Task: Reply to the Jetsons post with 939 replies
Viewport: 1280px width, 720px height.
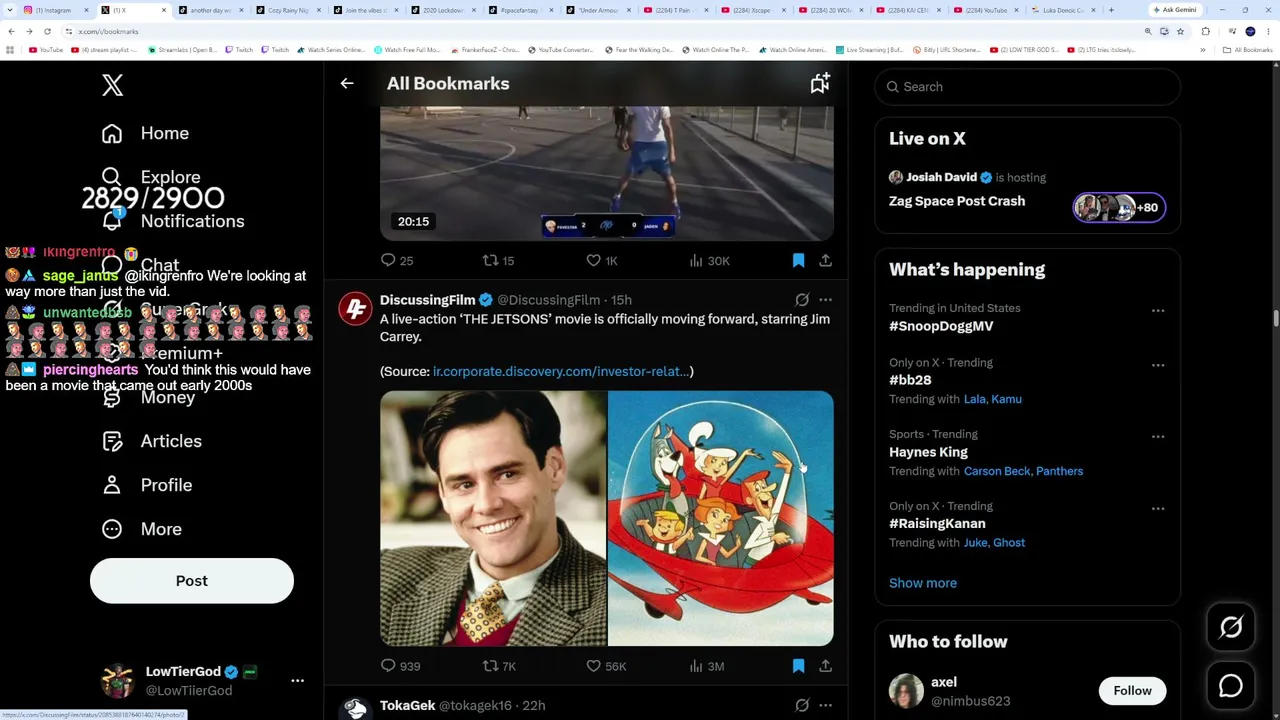Action: (400, 666)
